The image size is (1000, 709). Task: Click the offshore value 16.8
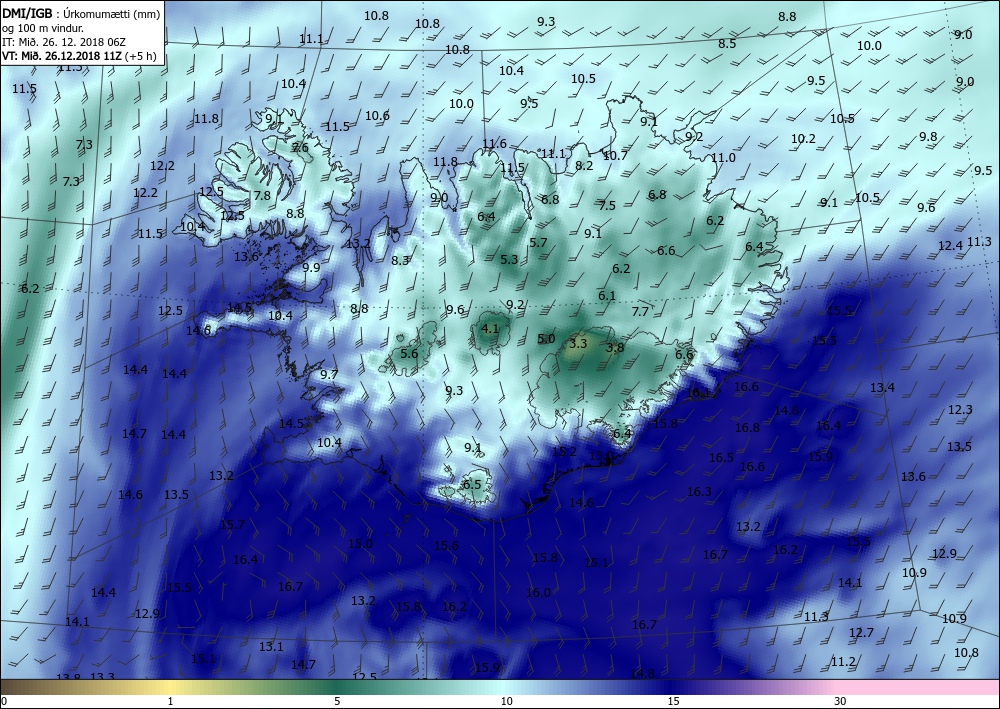pos(747,427)
